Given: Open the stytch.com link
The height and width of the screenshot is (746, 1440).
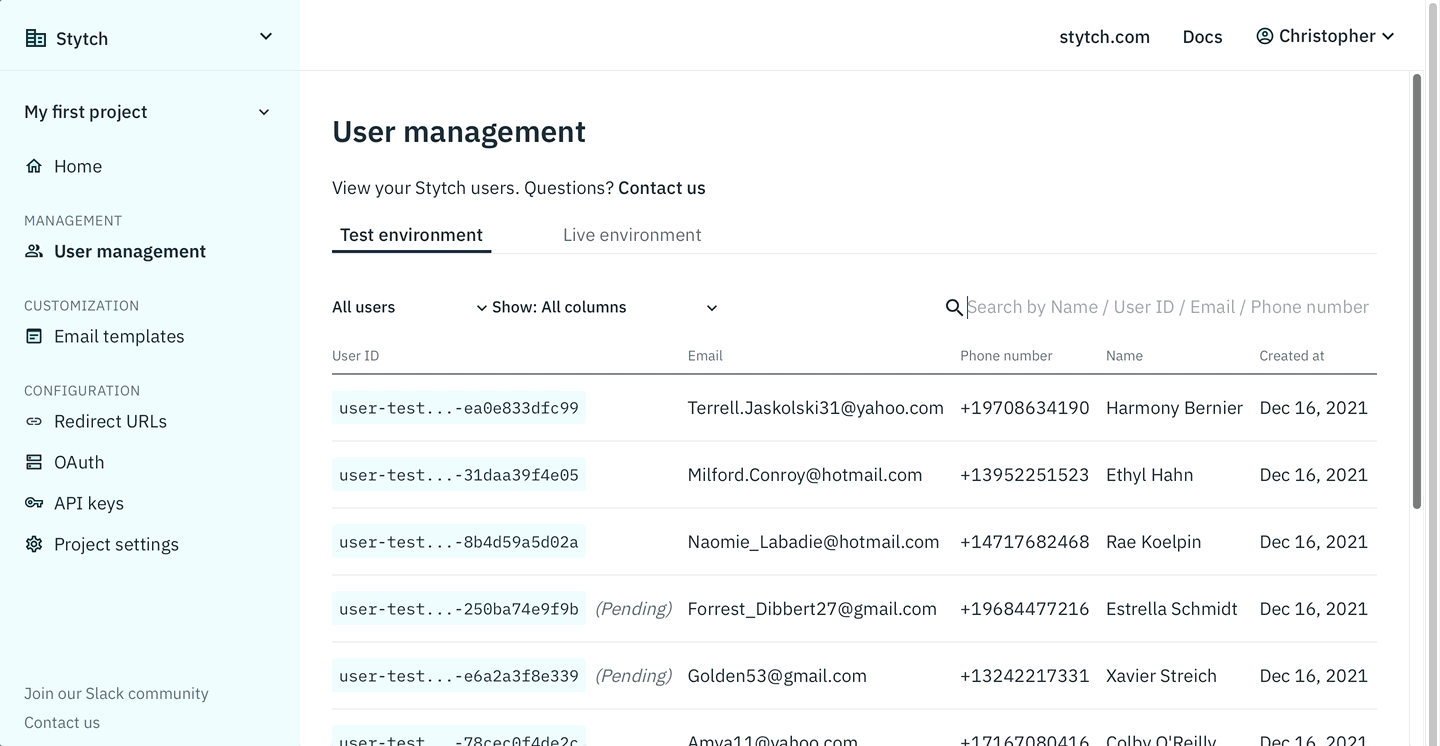Looking at the screenshot, I should pyautogui.click(x=1104, y=37).
